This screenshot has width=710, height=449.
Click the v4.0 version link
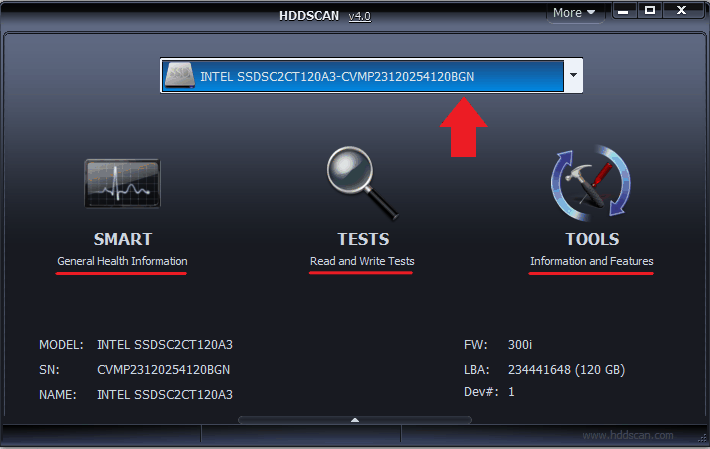pyautogui.click(x=360, y=16)
